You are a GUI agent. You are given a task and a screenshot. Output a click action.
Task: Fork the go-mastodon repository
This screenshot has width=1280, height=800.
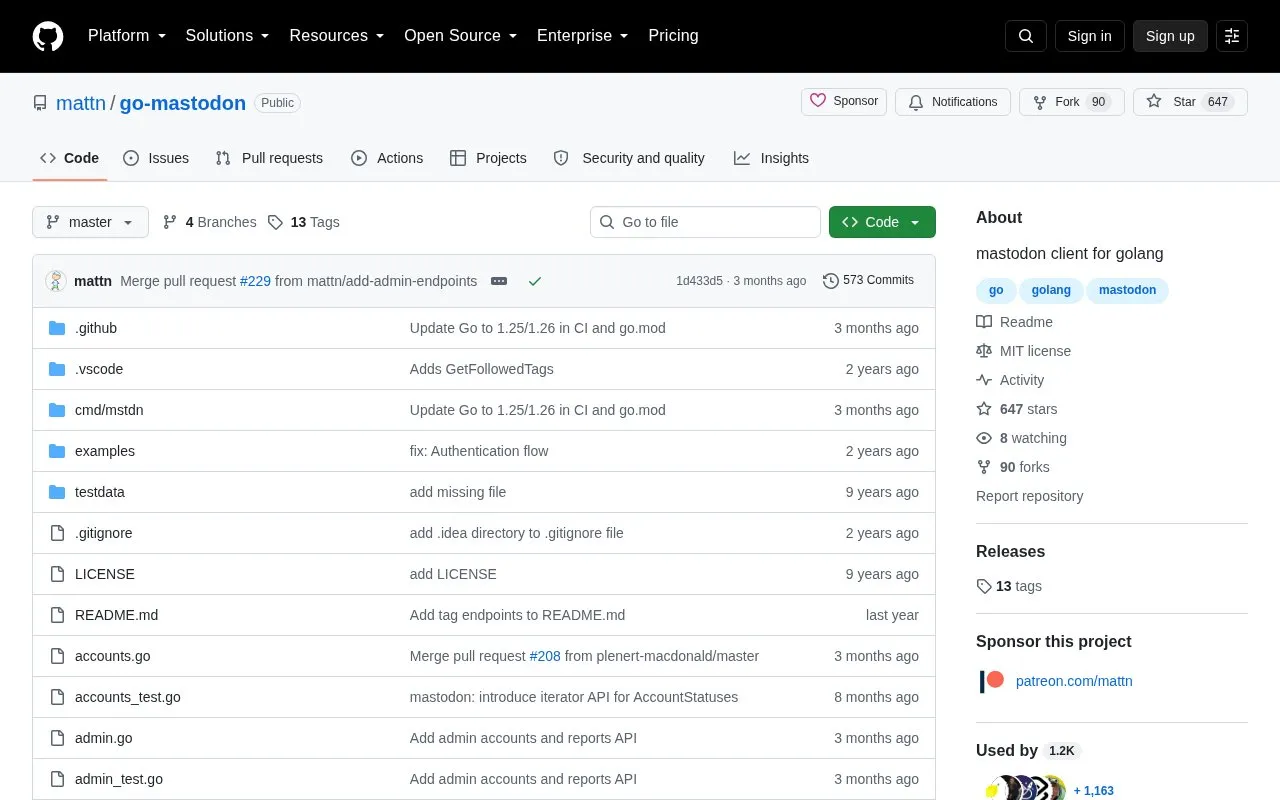1072,102
